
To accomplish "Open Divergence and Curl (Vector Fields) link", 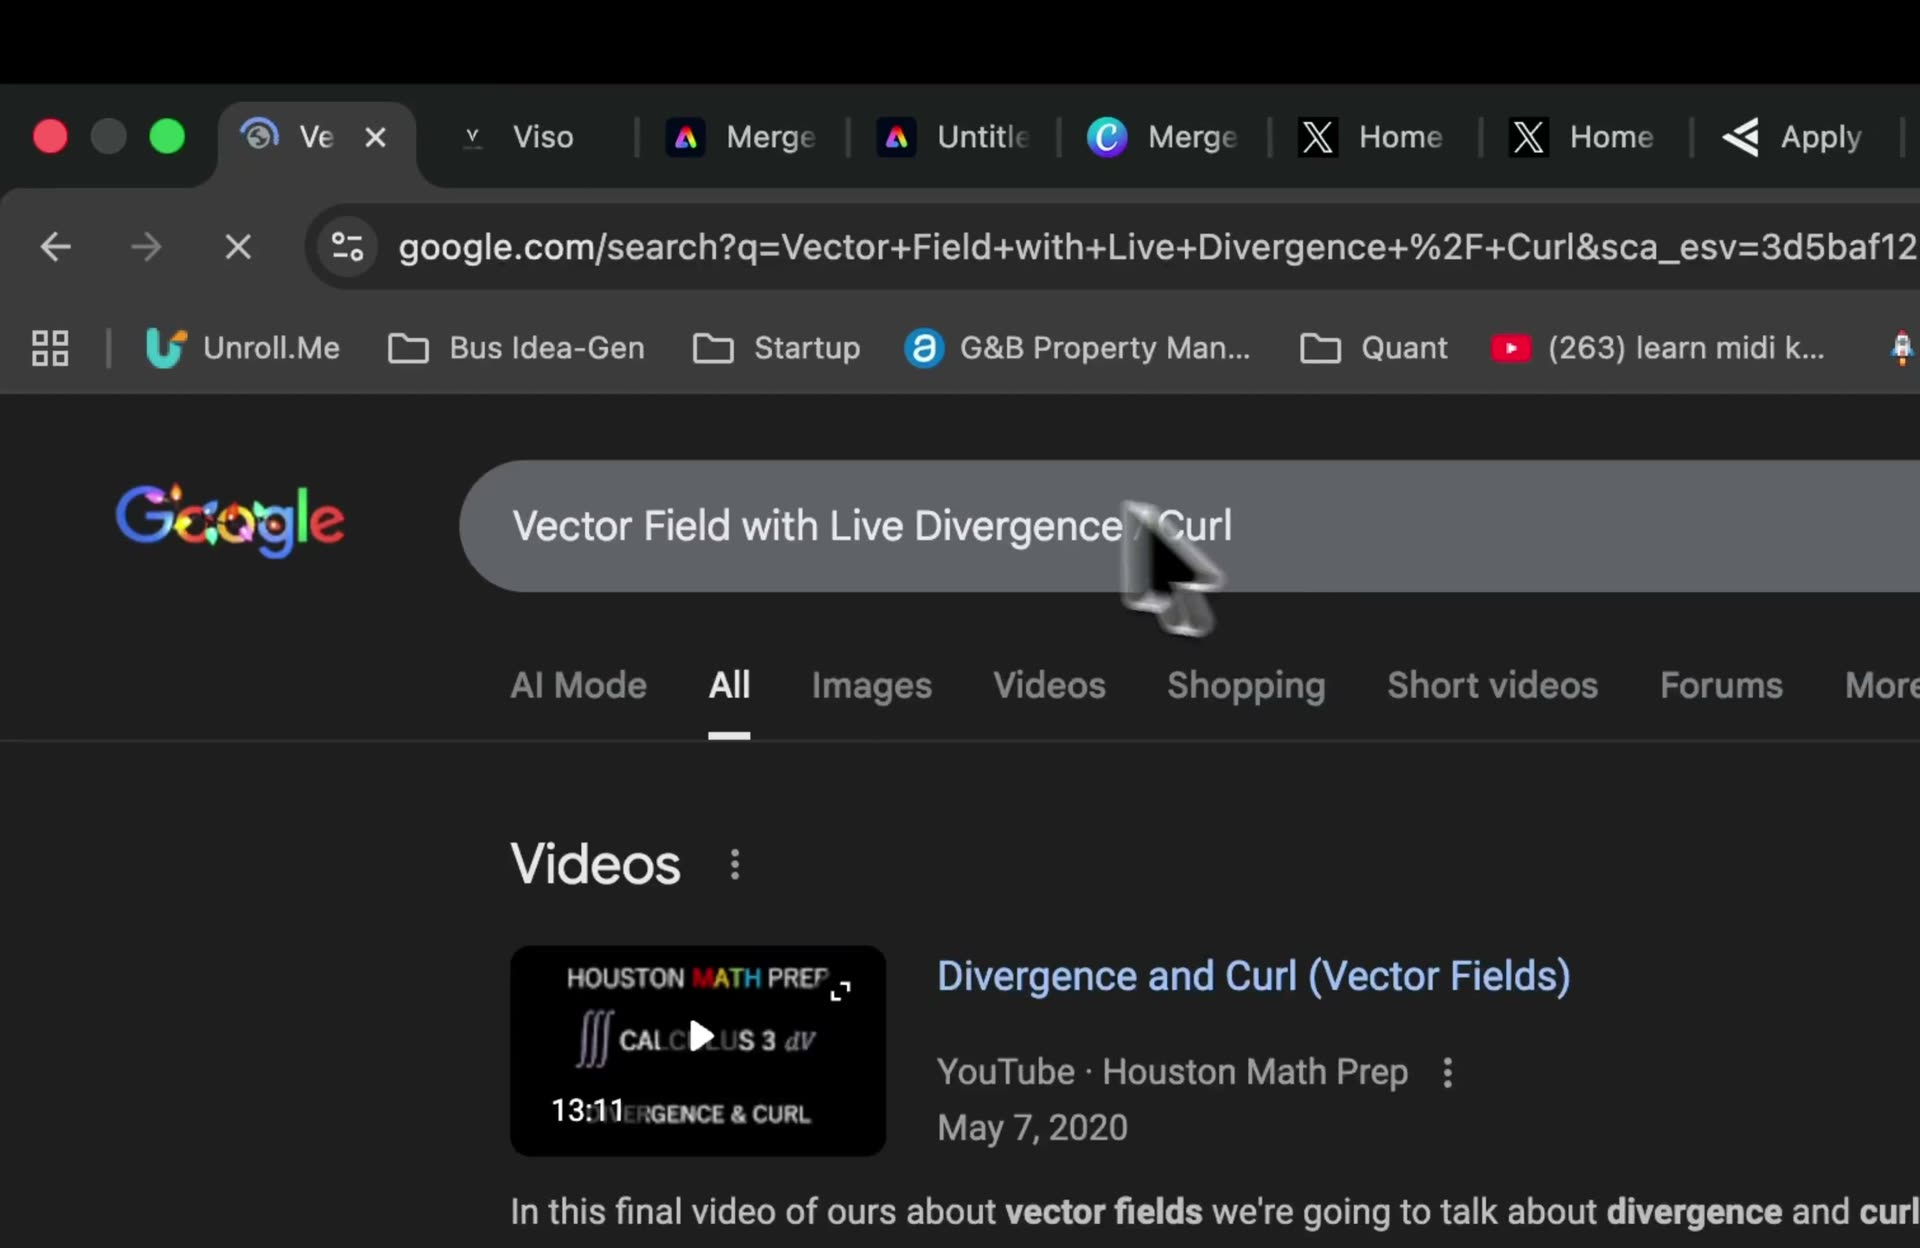I will [1253, 976].
